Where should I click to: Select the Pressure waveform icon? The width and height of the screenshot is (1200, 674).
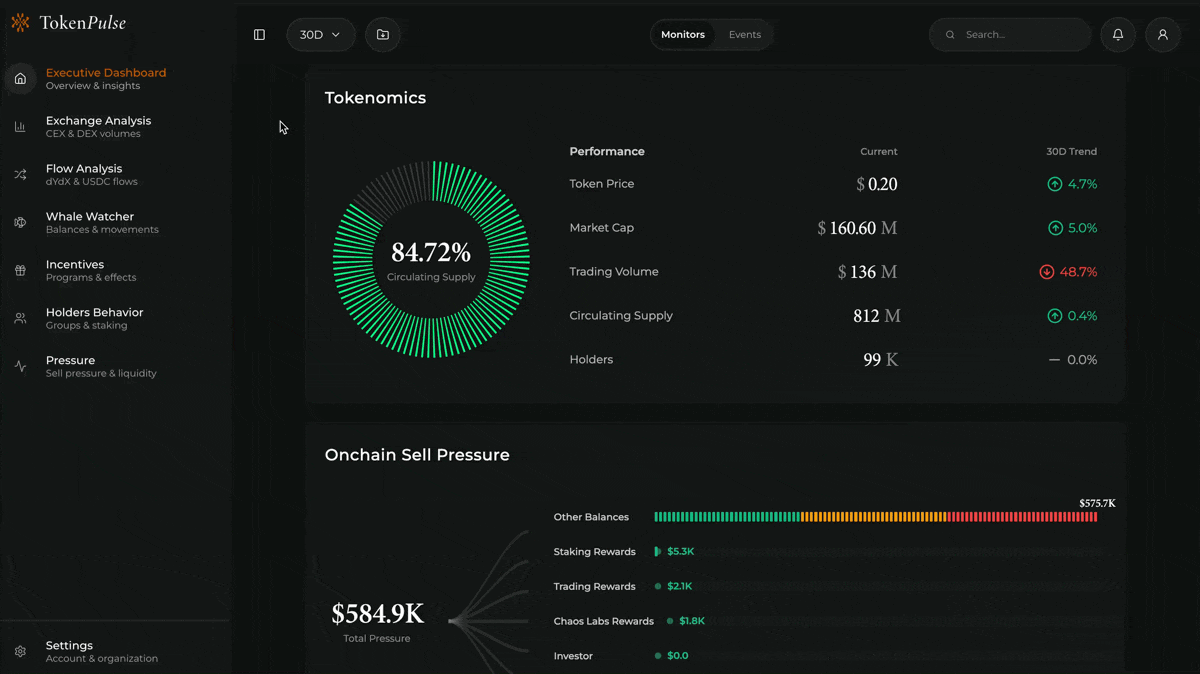[x=20, y=366]
